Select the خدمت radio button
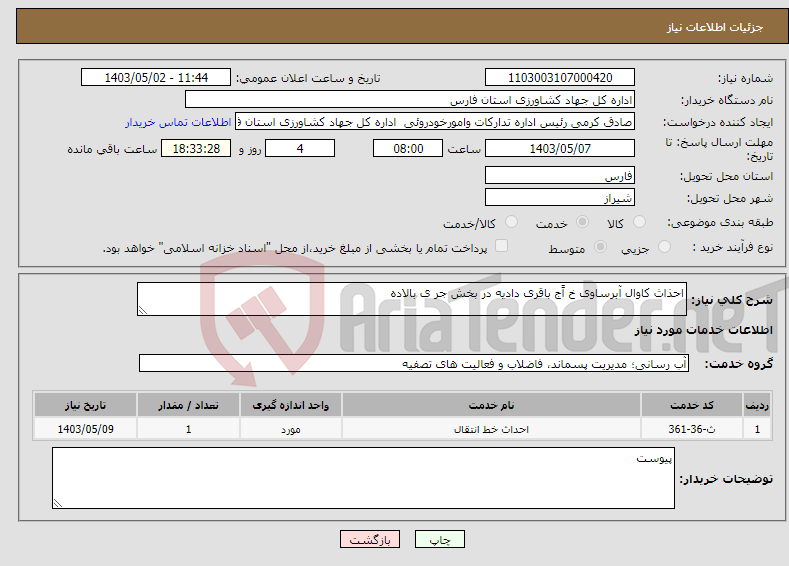Image resolution: width=789 pixels, height=566 pixels. 582,222
